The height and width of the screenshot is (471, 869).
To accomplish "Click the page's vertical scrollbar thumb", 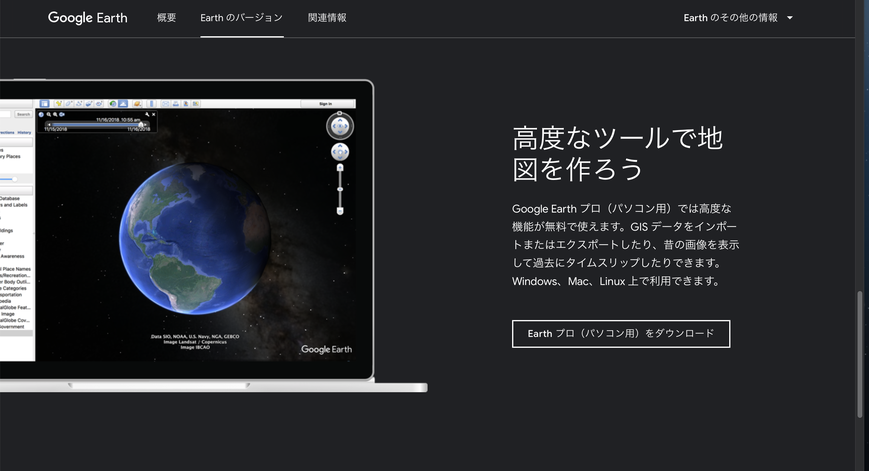I will 860,355.
